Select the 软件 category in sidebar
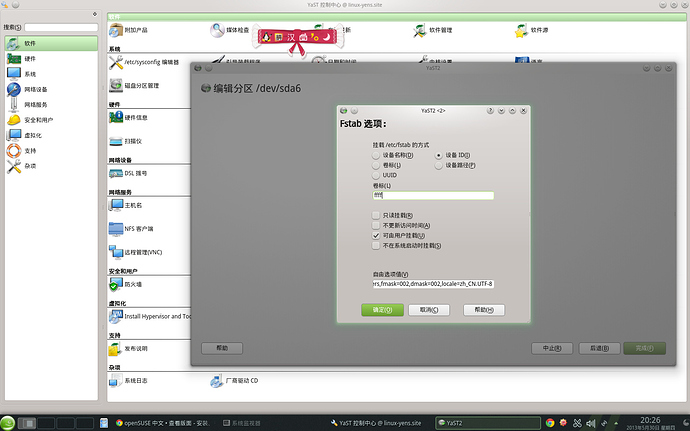This screenshot has width=690, height=431. click(51, 43)
